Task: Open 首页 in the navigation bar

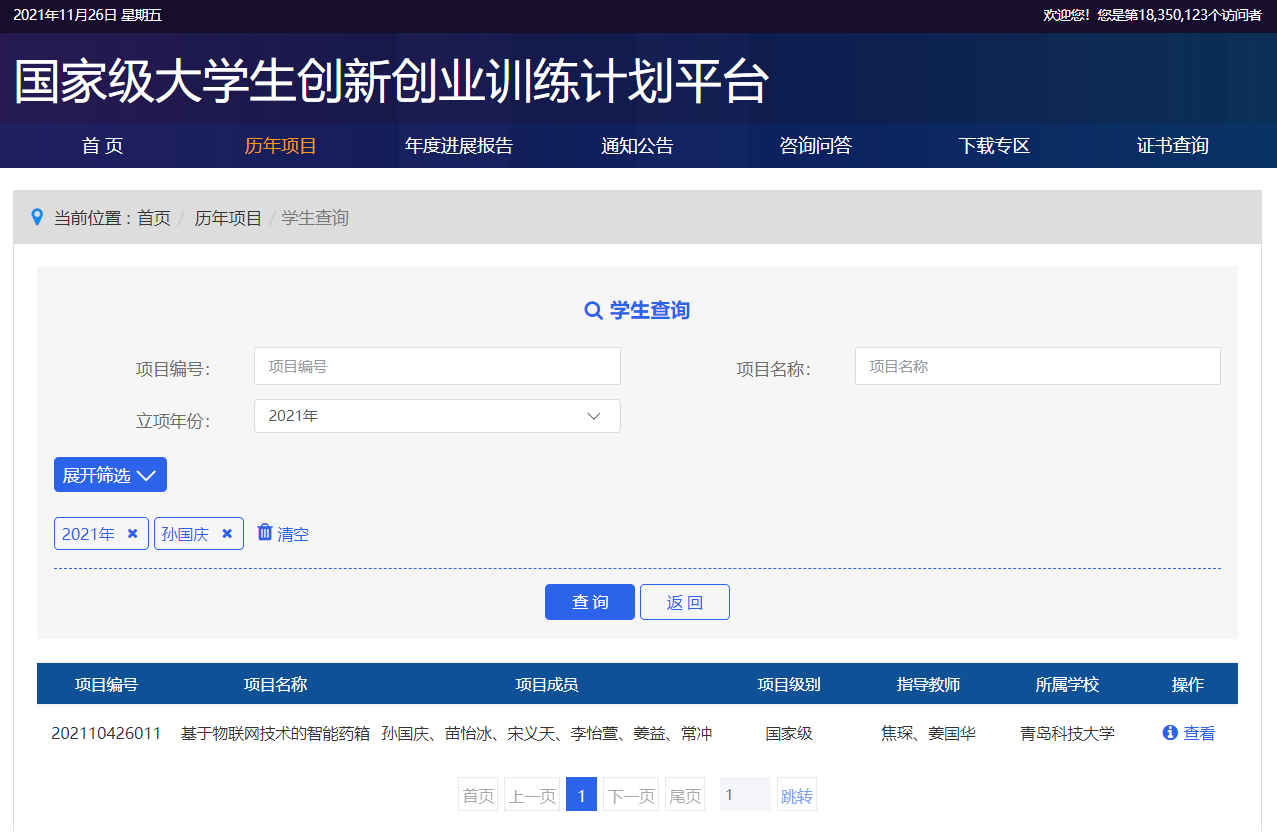Action: tap(102, 146)
